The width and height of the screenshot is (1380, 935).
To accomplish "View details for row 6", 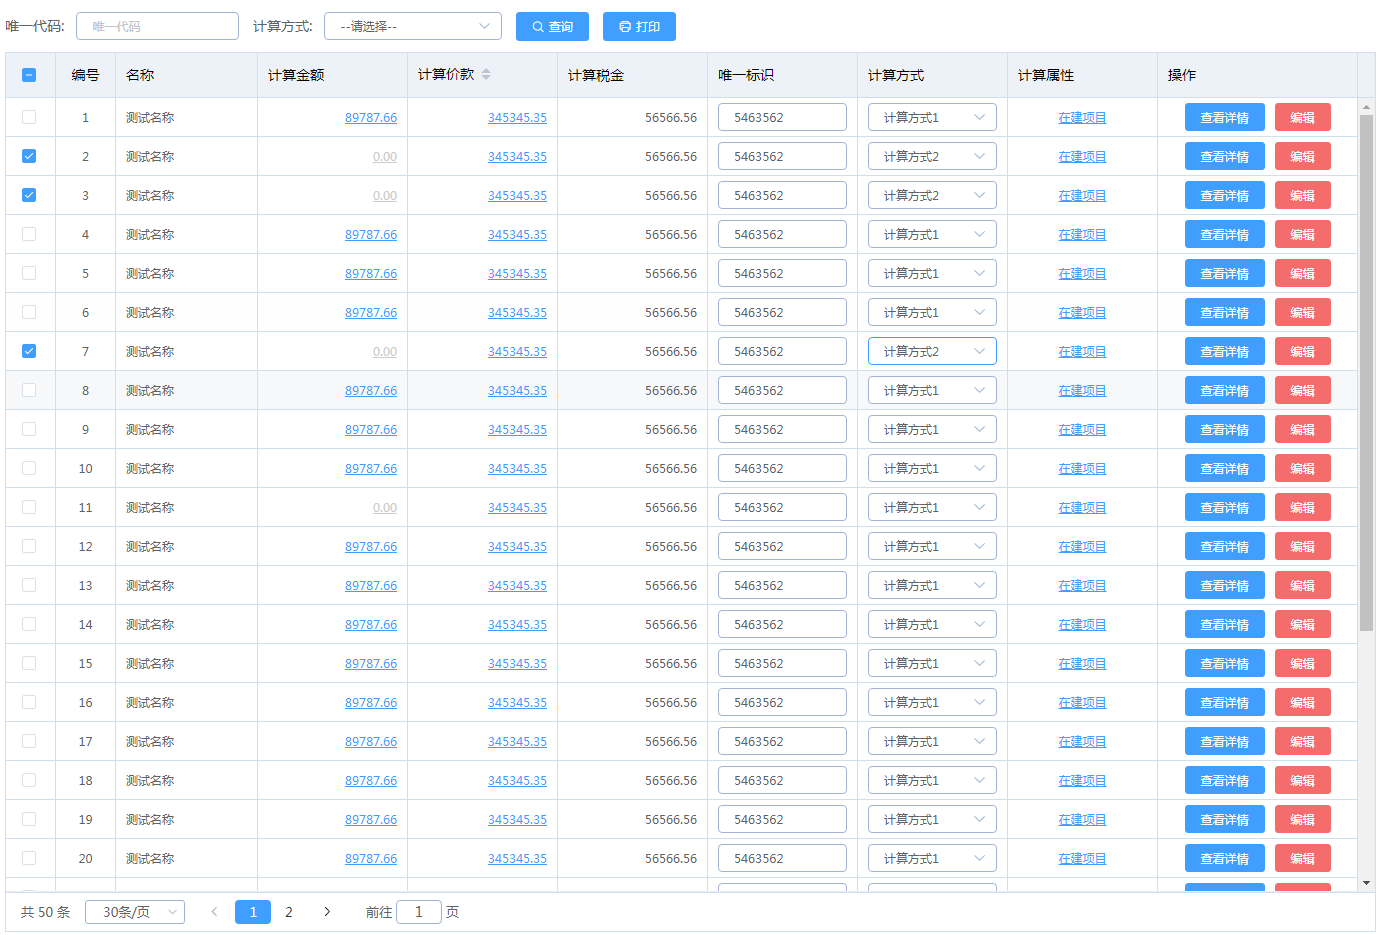I will [x=1224, y=312].
